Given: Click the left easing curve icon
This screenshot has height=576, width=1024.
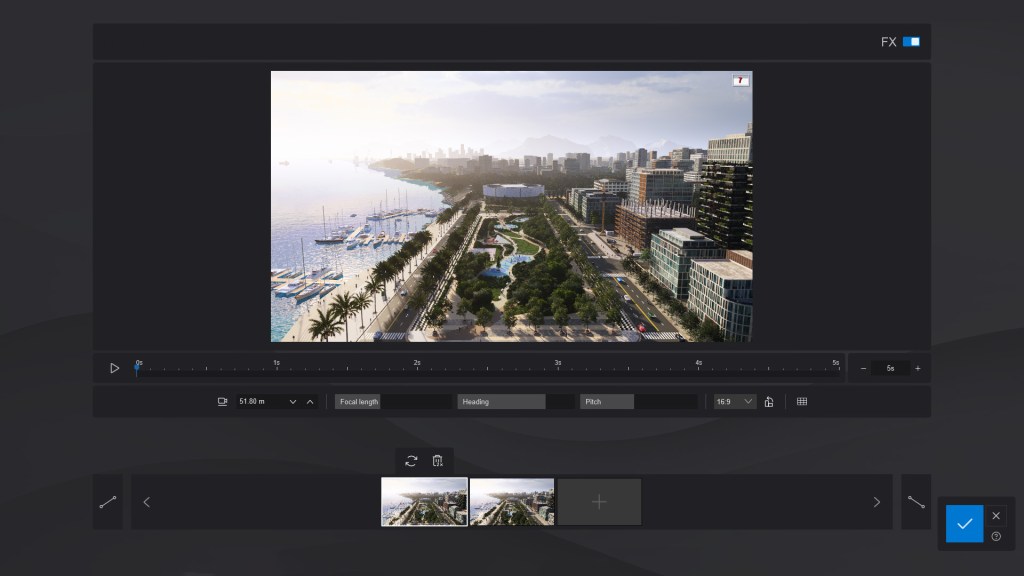Looking at the screenshot, I should [x=108, y=501].
